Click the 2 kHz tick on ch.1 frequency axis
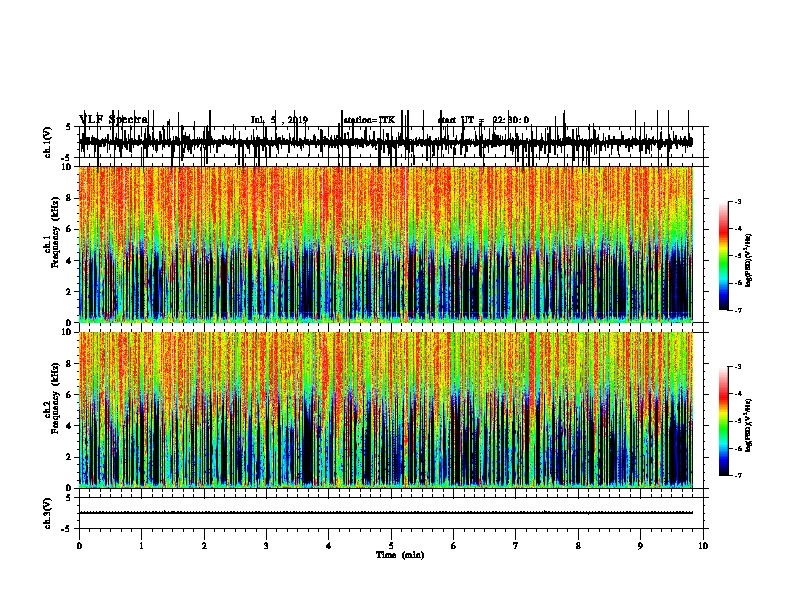 pyautogui.click(x=69, y=292)
